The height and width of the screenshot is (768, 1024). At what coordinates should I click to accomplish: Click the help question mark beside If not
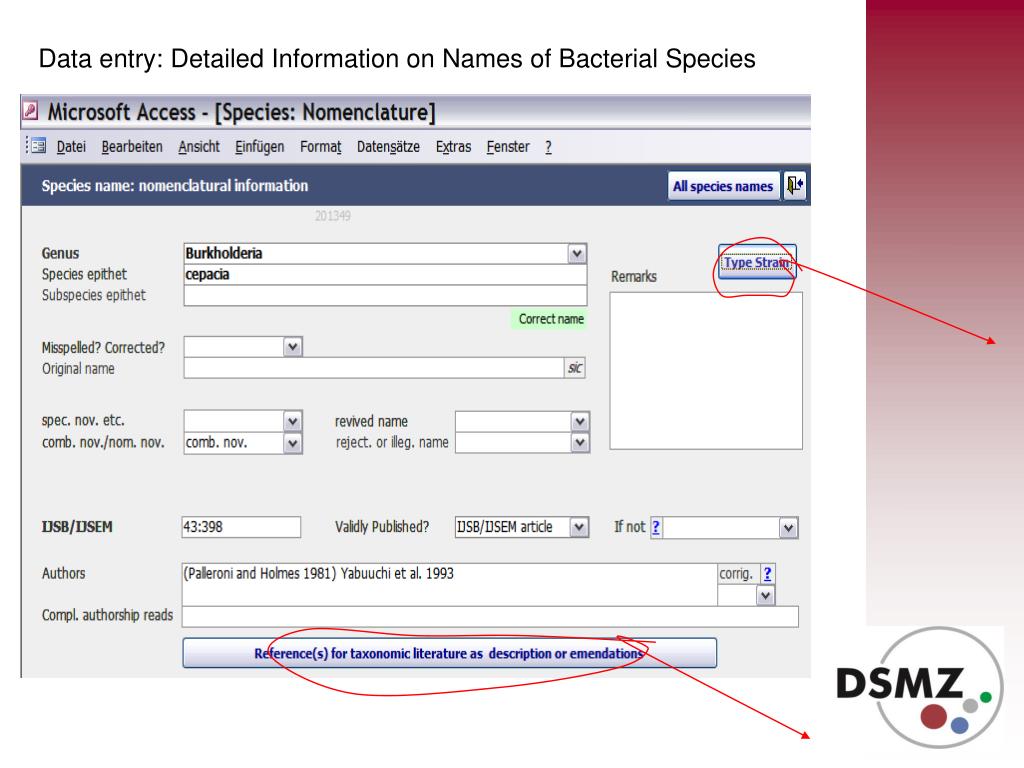[656, 527]
